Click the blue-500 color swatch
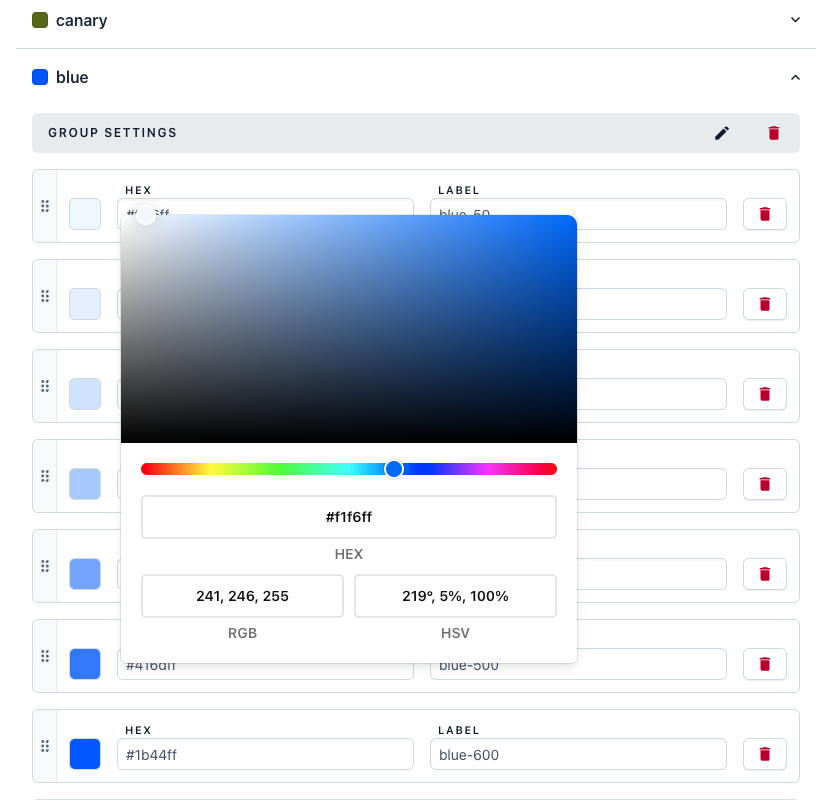This screenshot has height=800, width=823. 85,664
